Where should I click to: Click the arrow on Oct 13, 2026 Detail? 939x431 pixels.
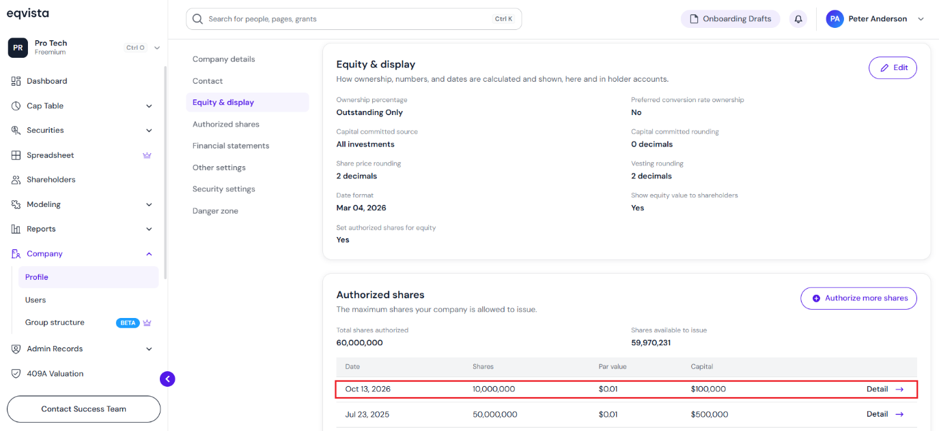point(899,389)
